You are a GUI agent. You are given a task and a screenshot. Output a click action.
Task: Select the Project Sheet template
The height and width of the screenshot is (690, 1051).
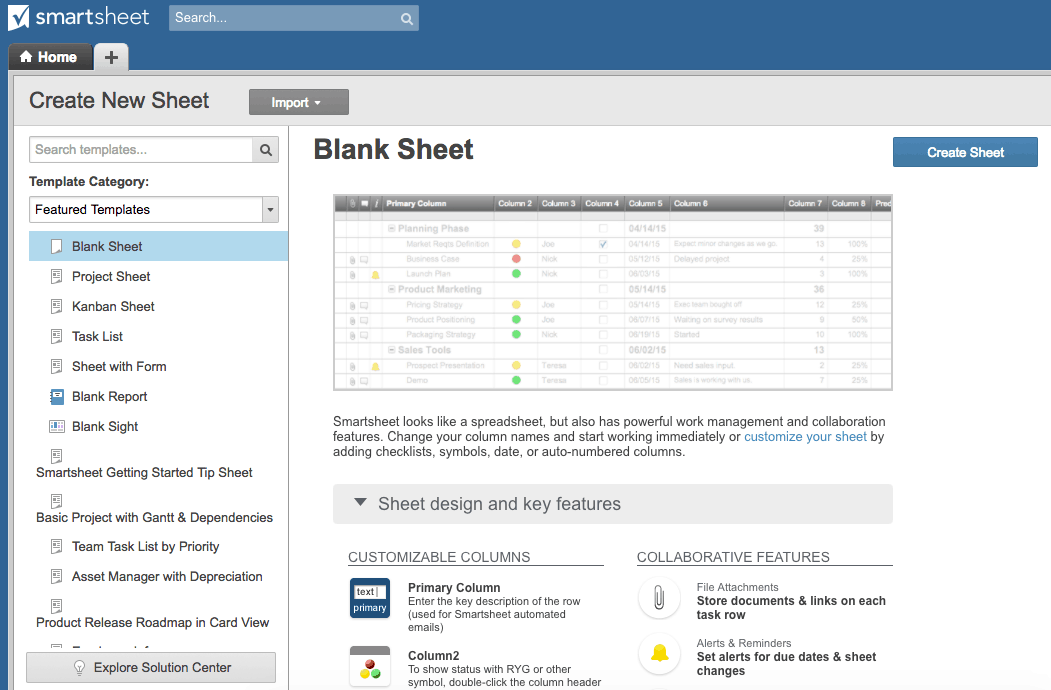110,276
